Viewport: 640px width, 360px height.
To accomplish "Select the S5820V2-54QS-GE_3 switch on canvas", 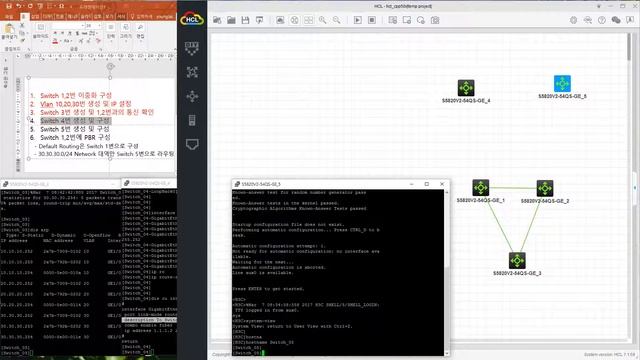I will (x=517, y=260).
